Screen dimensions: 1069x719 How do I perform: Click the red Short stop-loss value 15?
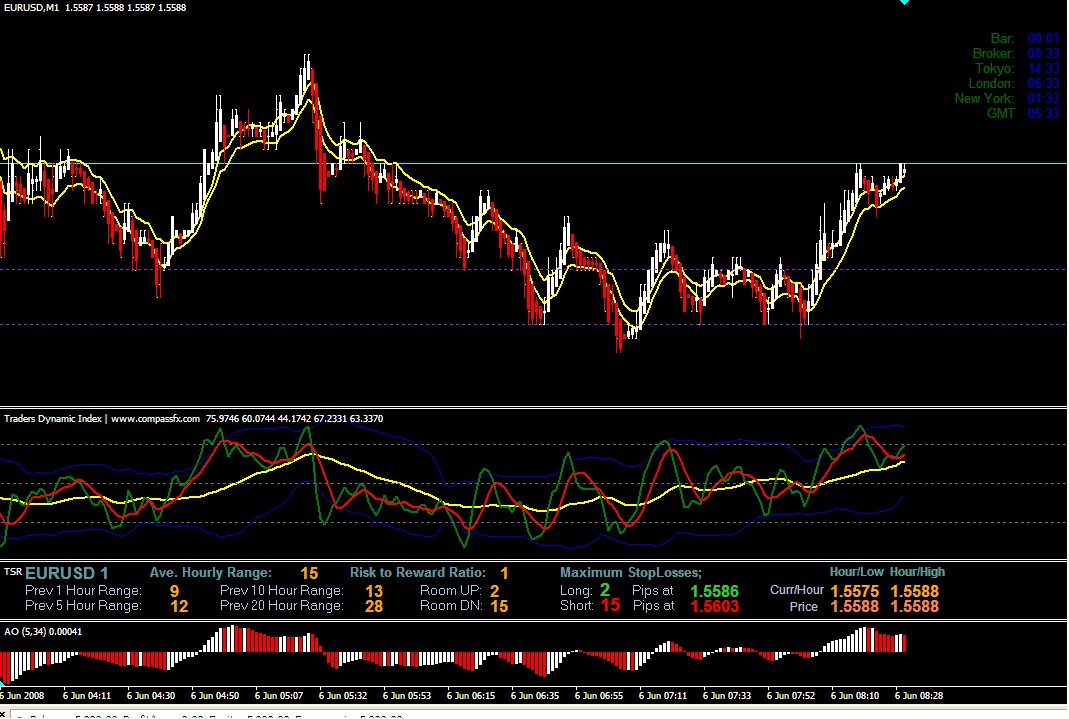(611, 605)
